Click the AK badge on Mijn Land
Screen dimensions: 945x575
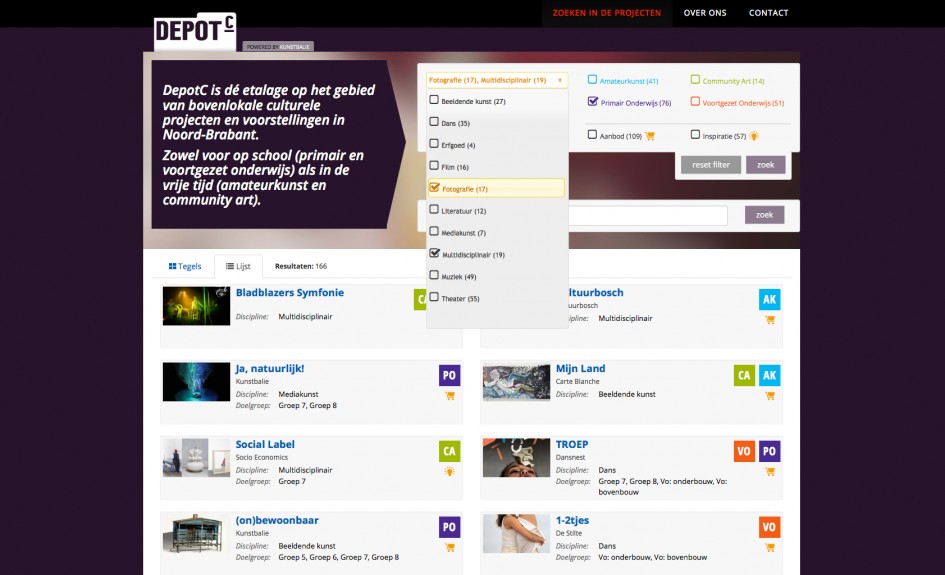click(x=769, y=375)
